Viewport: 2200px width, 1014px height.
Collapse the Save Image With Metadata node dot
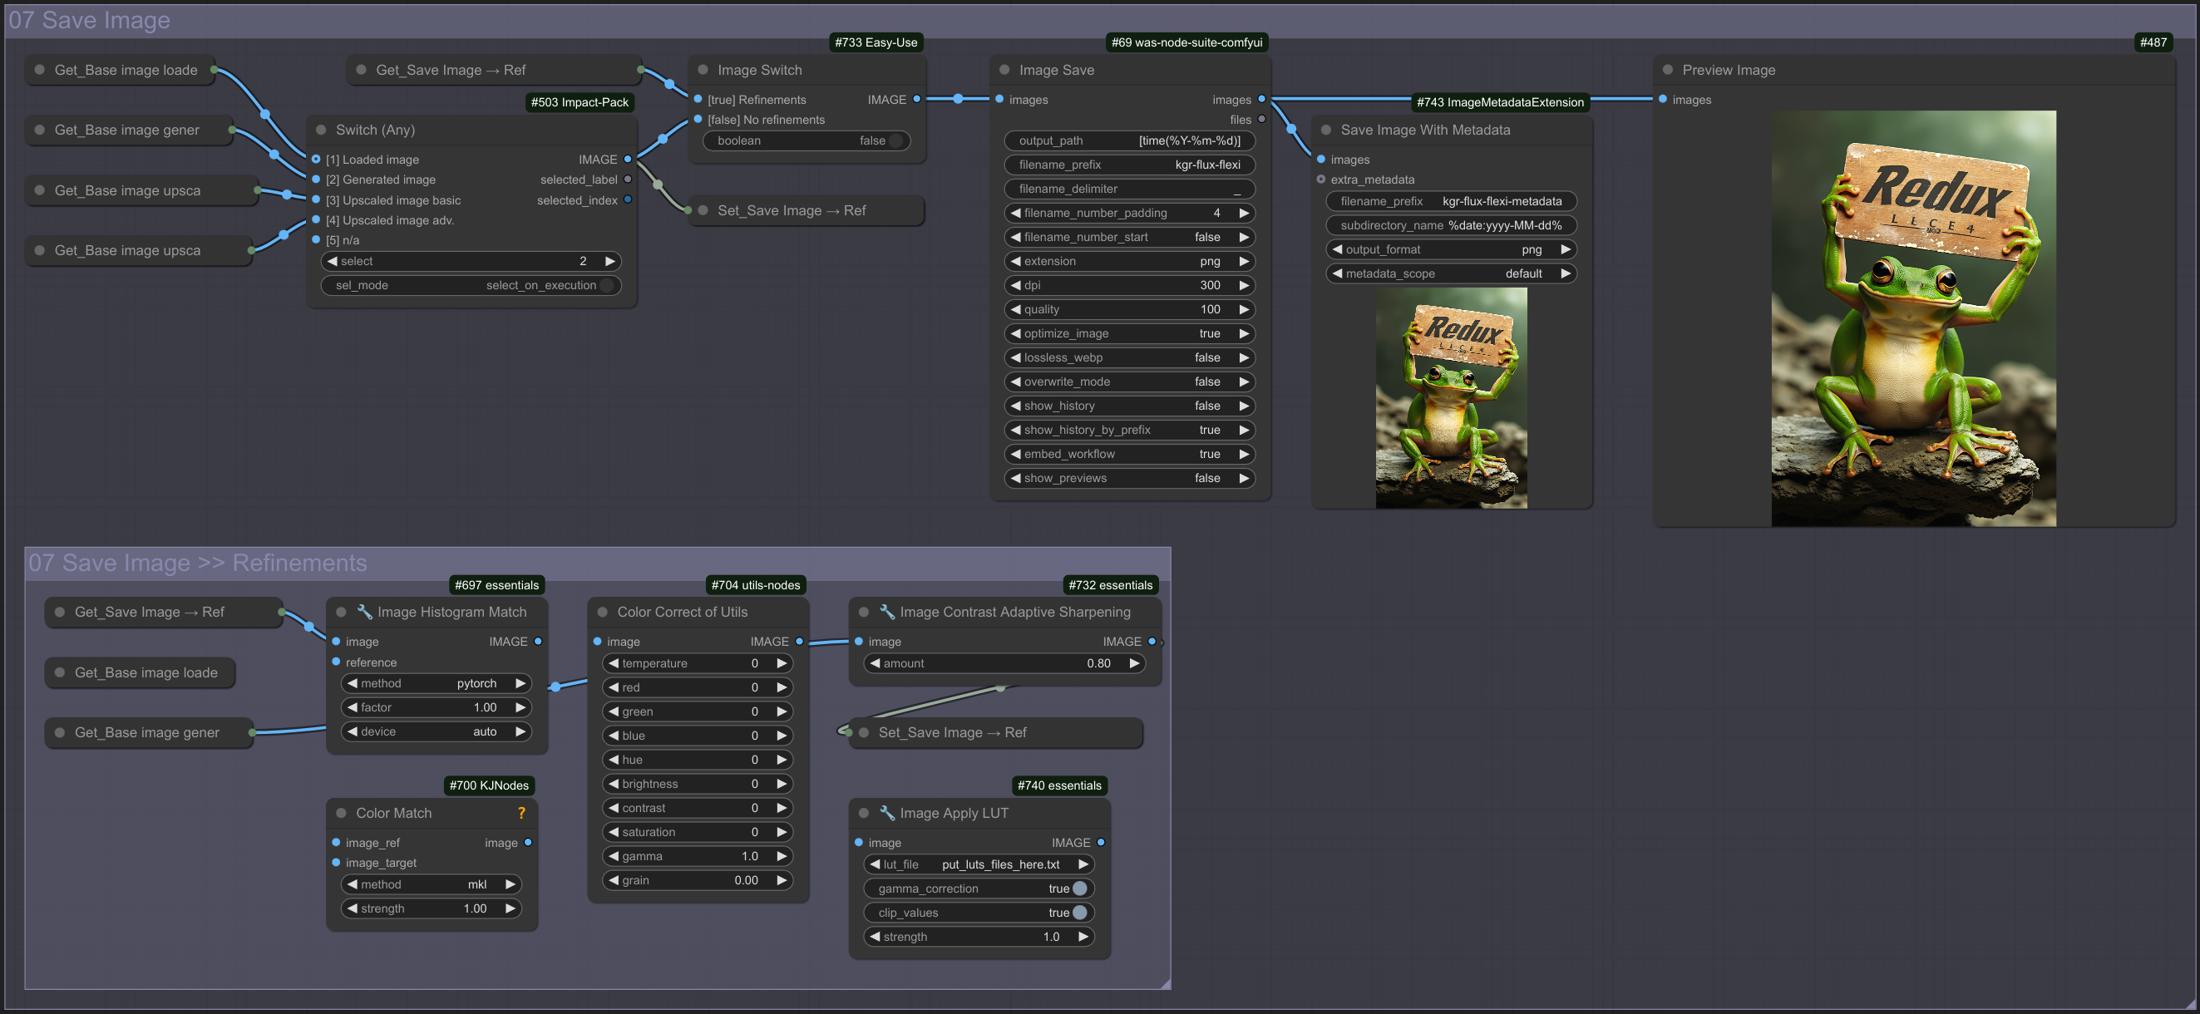[x=1326, y=130]
